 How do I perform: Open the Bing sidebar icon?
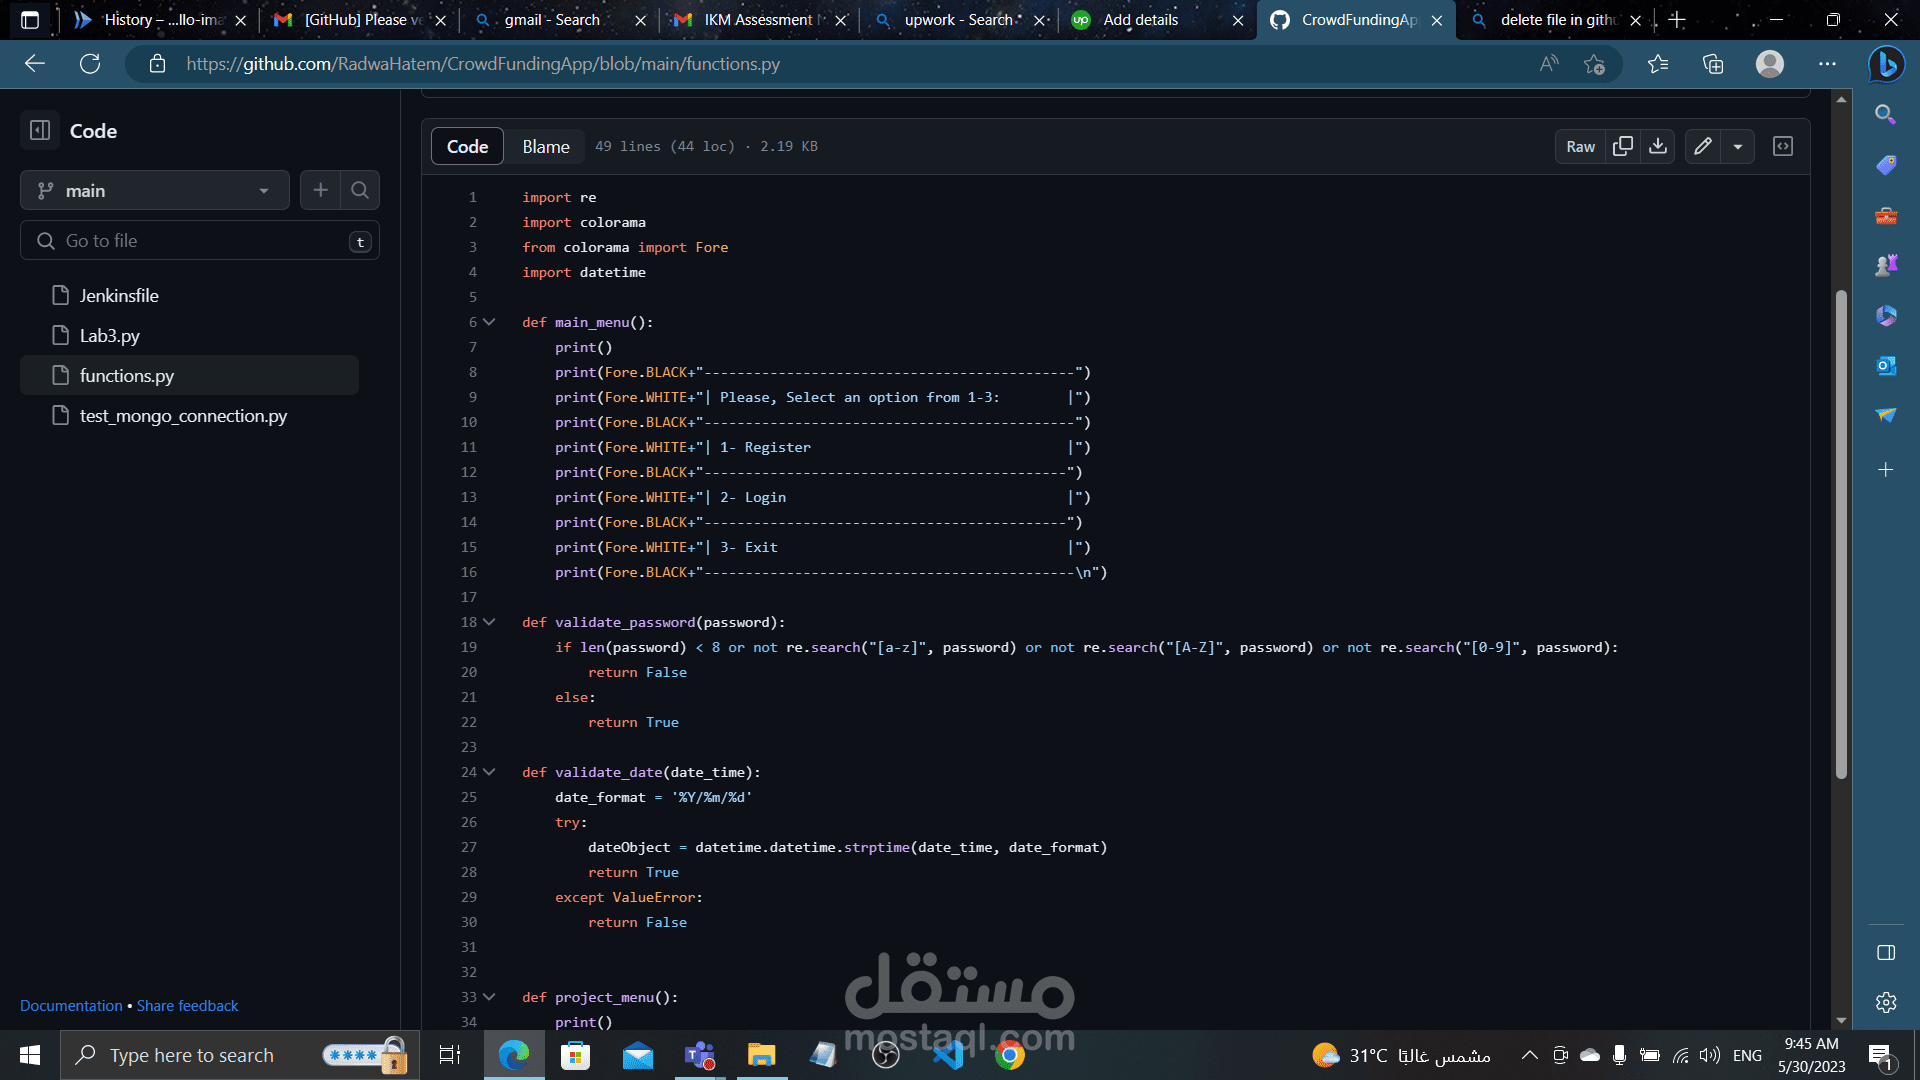[x=1886, y=64]
